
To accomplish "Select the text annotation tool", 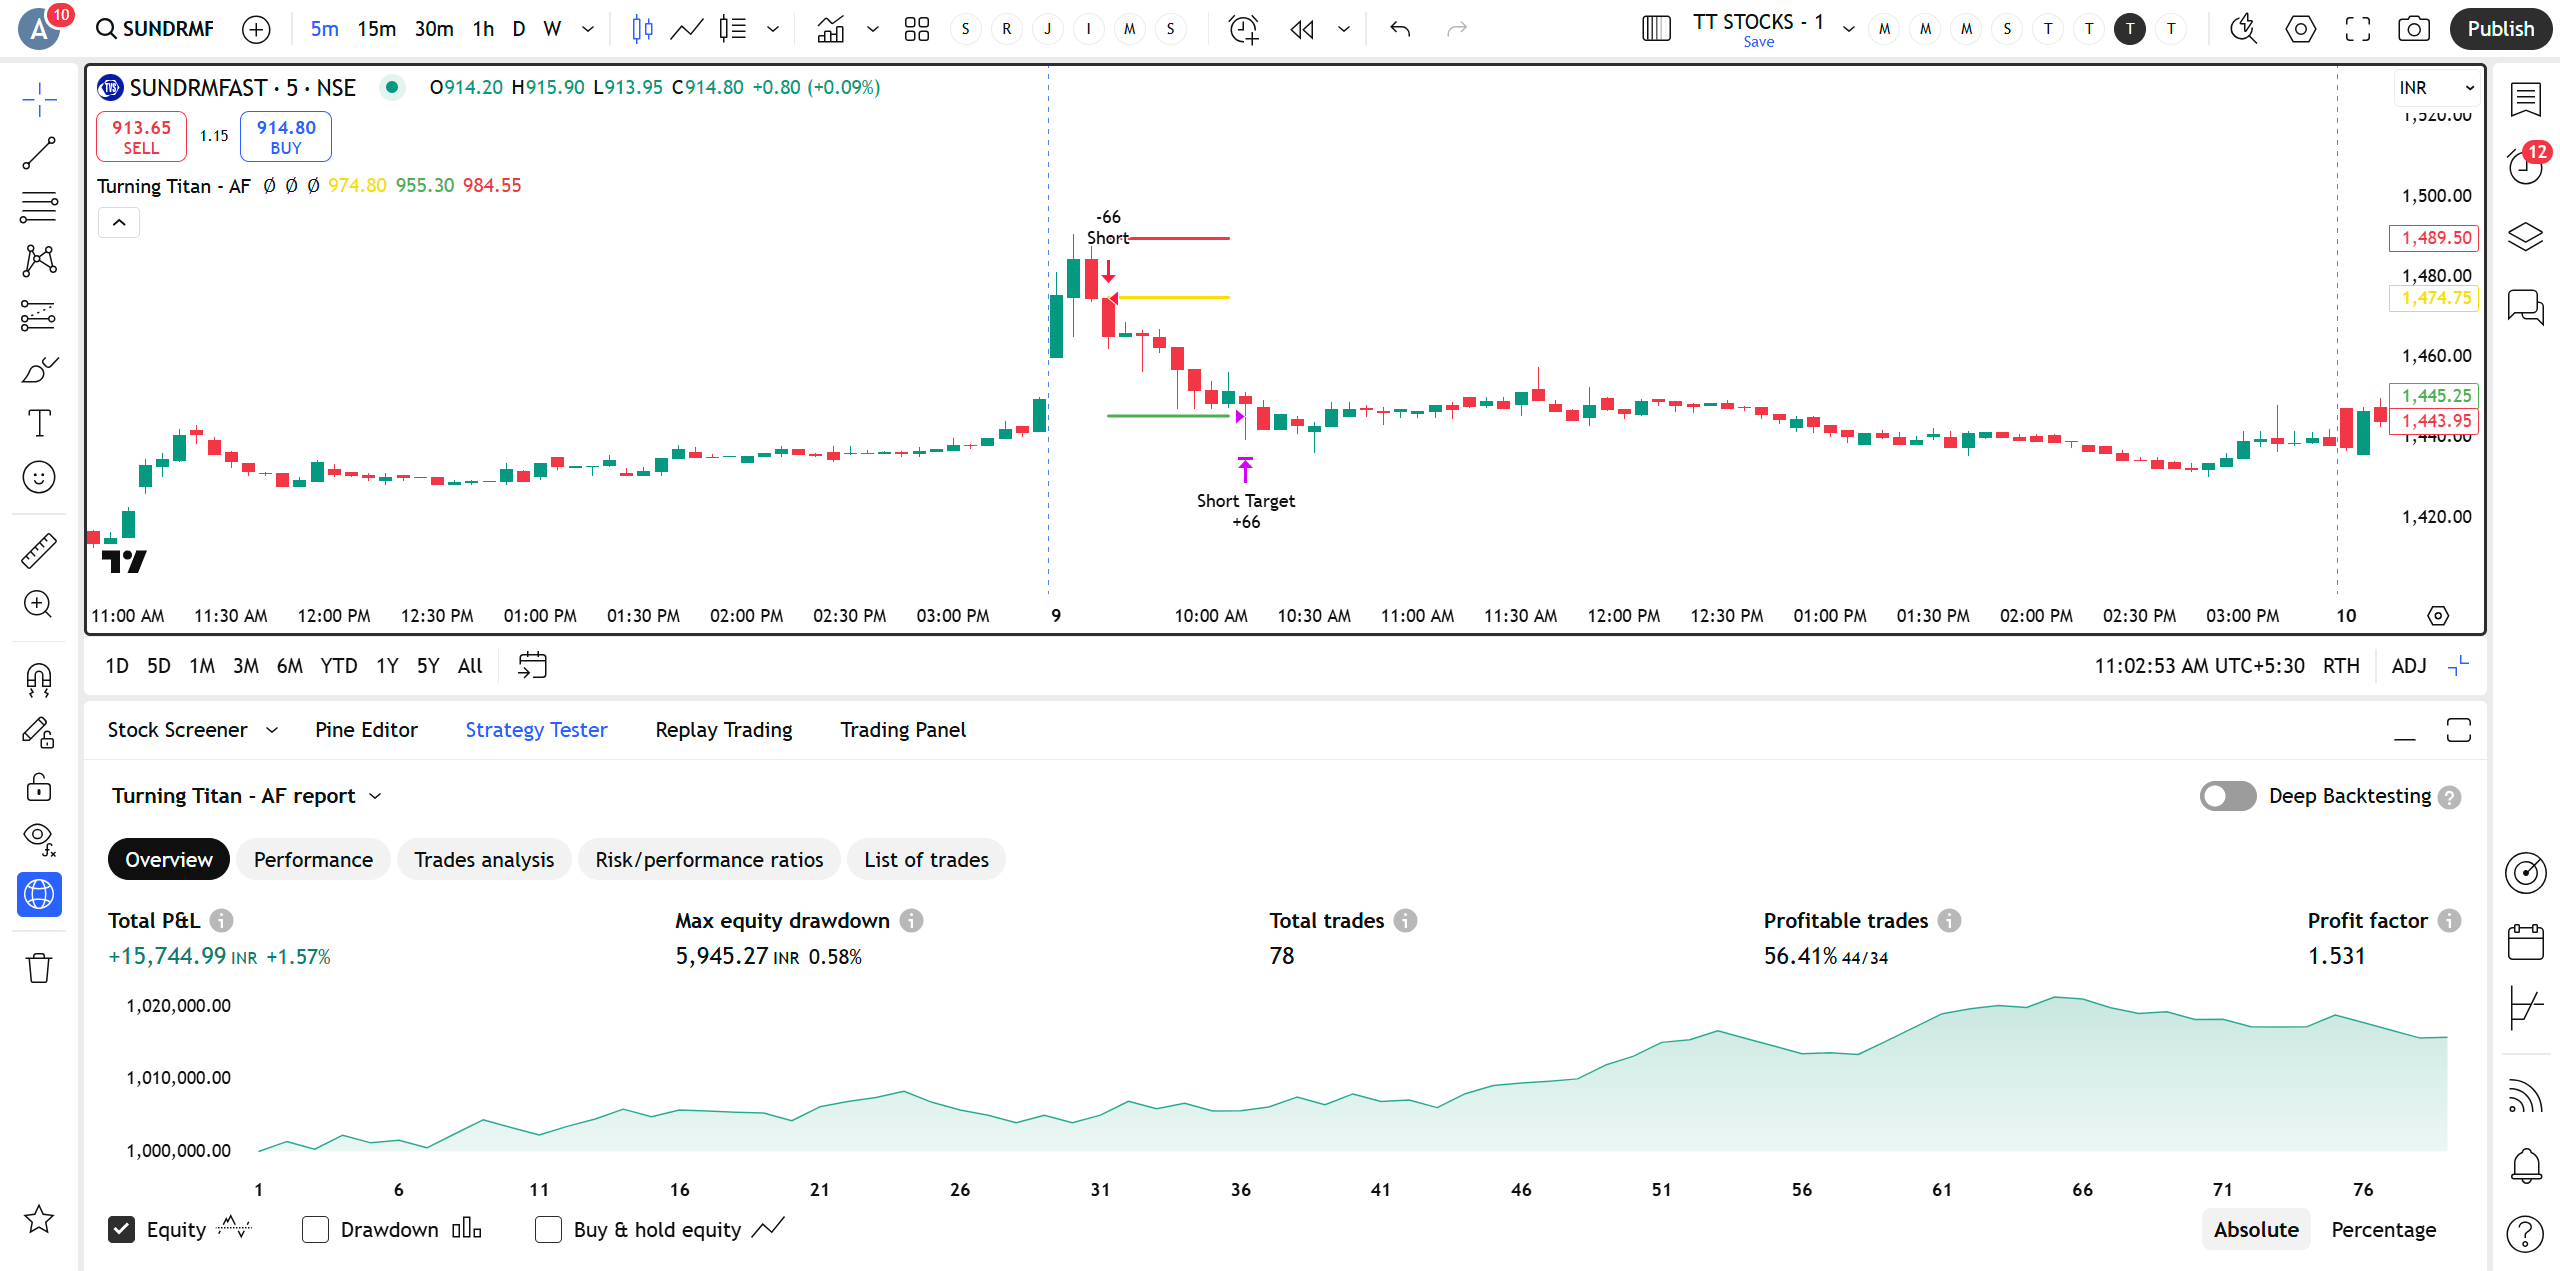I will (39, 423).
